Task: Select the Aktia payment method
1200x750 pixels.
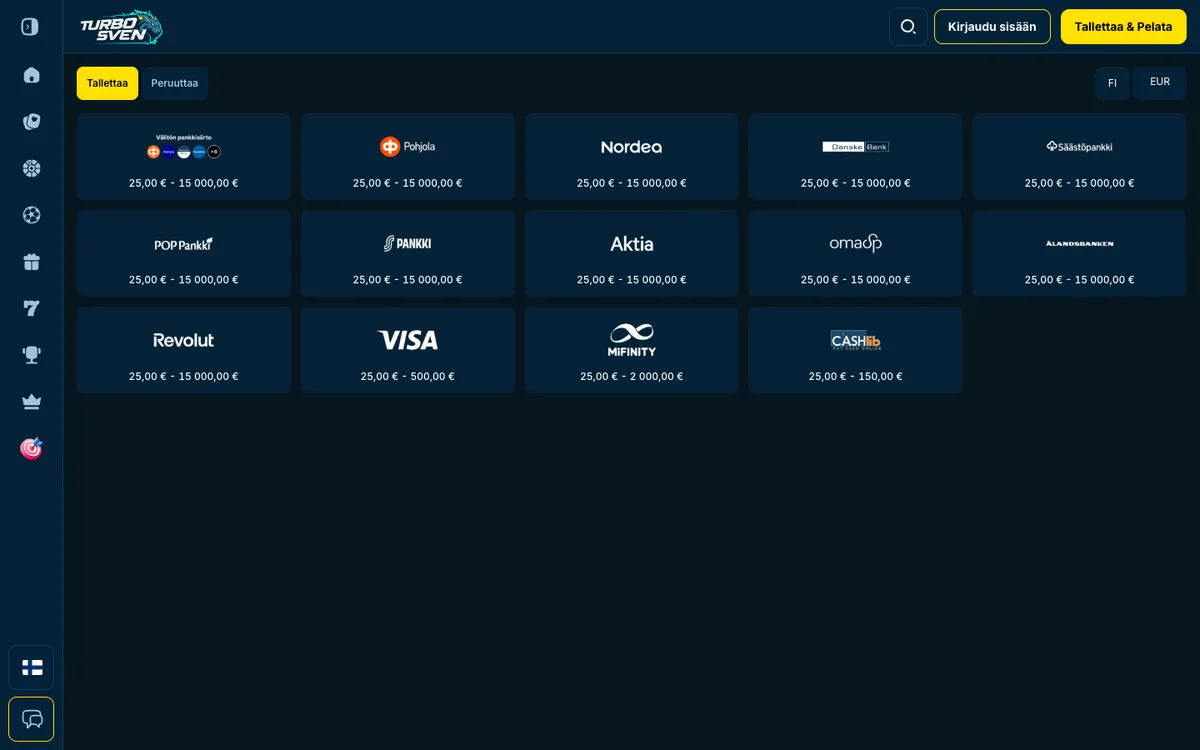Action: [631, 253]
